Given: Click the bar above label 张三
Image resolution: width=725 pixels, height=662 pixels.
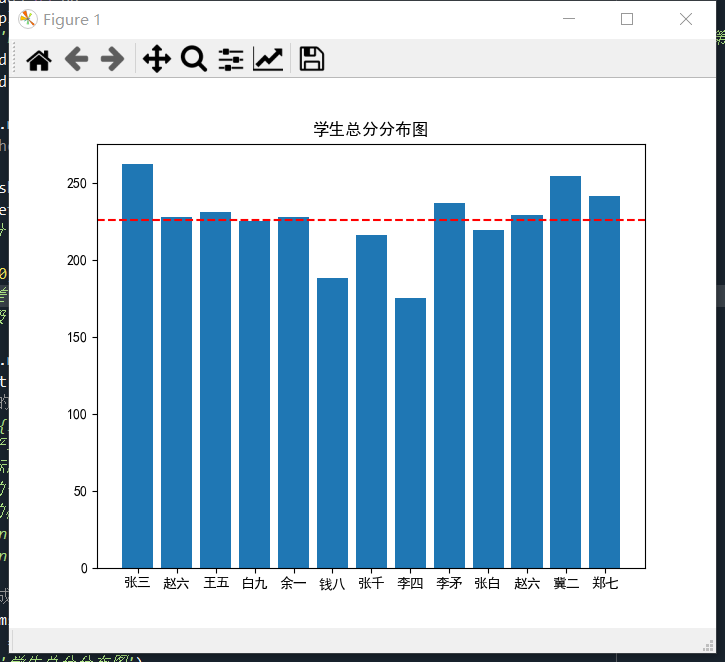Looking at the screenshot, I should (x=137, y=366).
